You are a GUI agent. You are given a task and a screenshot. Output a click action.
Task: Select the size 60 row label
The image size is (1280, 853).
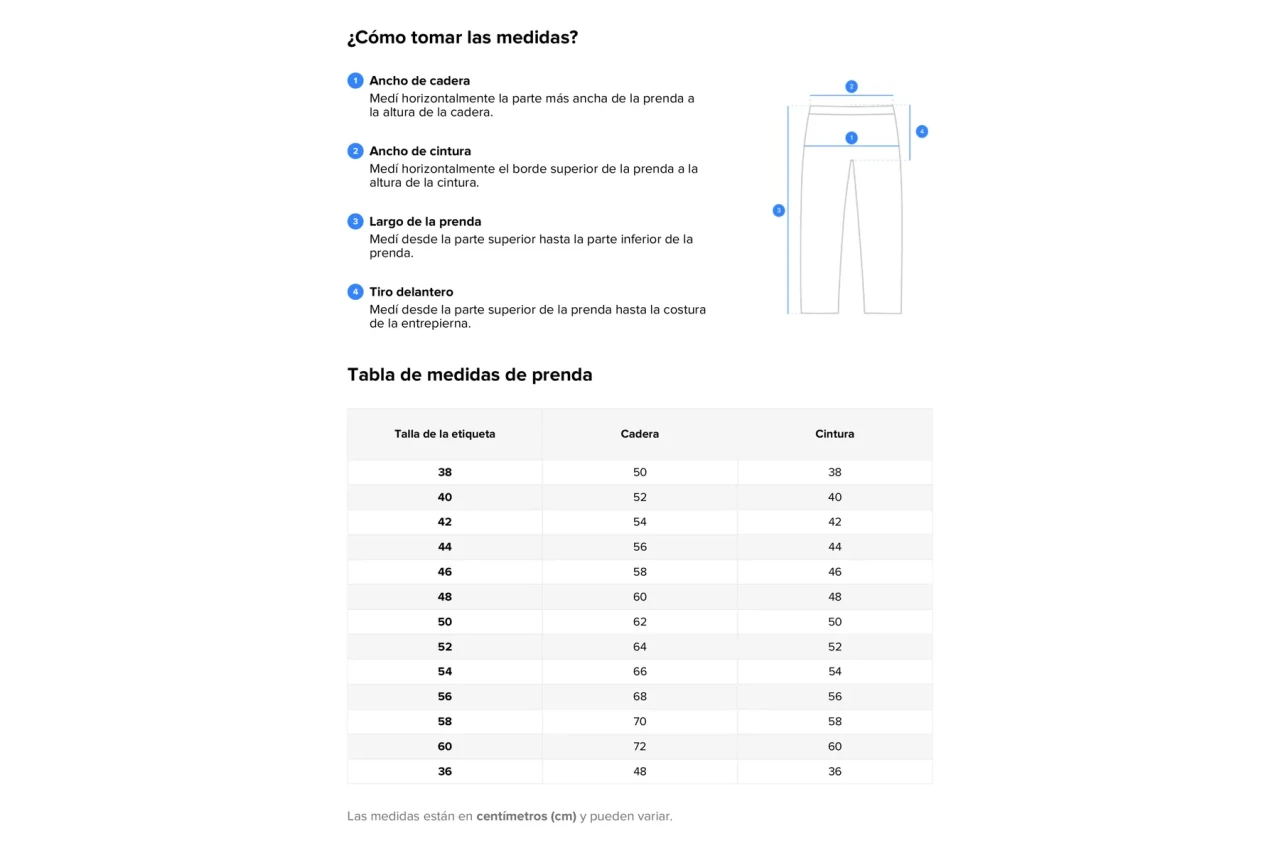(445, 747)
